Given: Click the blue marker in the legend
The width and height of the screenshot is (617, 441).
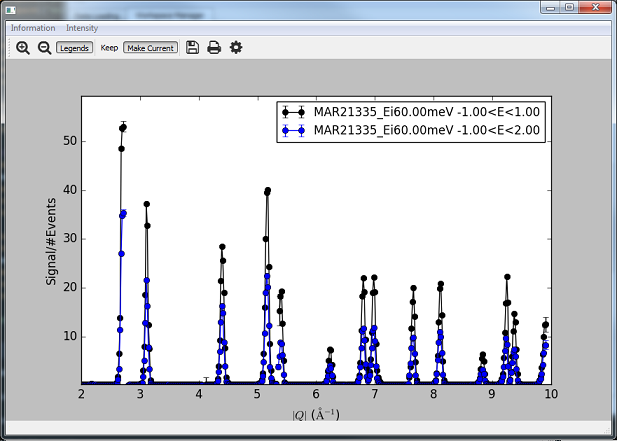Looking at the screenshot, I should coord(294,130).
